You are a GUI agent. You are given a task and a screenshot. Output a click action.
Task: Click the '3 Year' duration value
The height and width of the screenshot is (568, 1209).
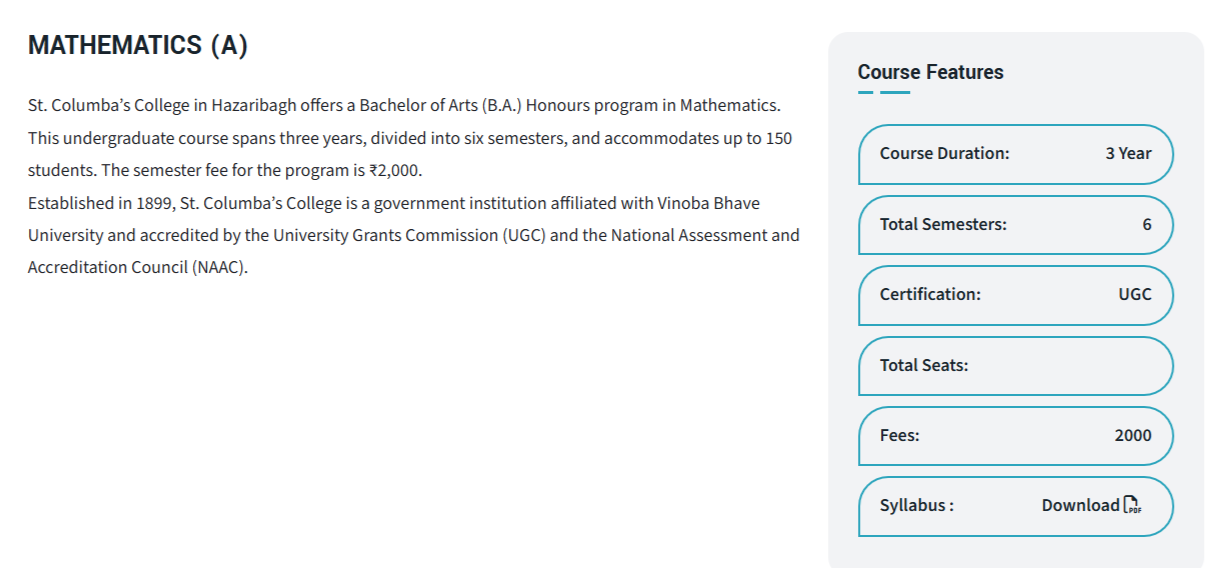click(1128, 153)
